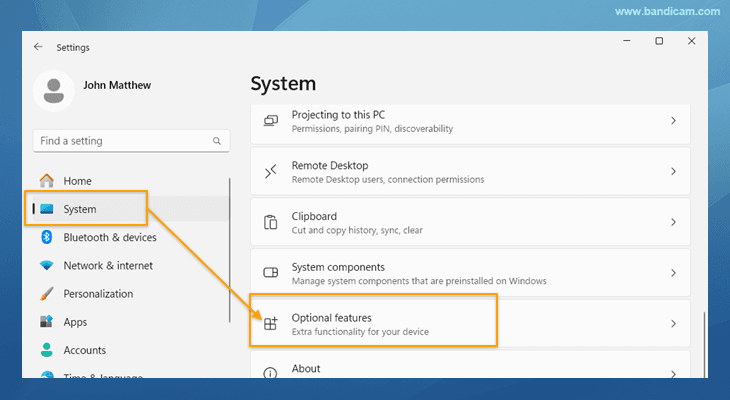
Task: Click the System monitor icon in sidebar
Action: coord(47,209)
